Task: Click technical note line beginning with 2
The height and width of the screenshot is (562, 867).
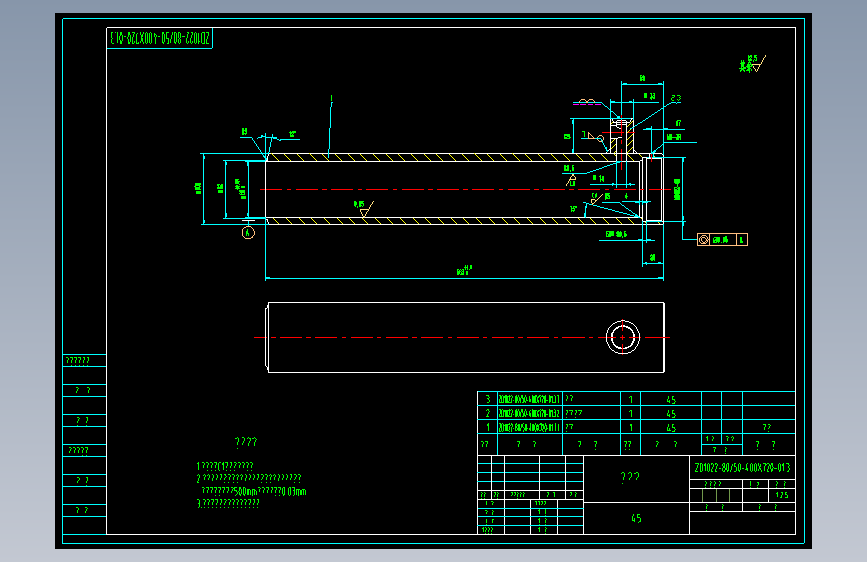Action: tap(249, 478)
